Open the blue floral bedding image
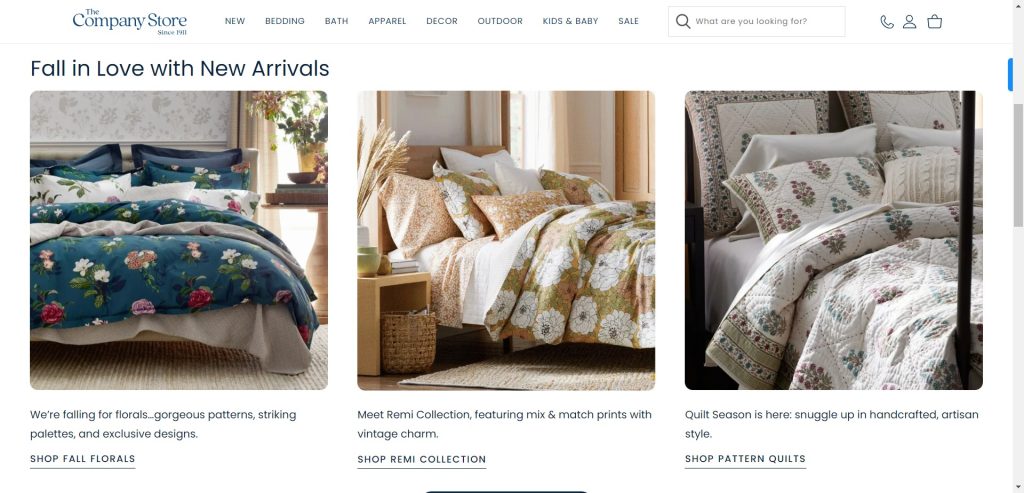1024x493 pixels. [179, 240]
